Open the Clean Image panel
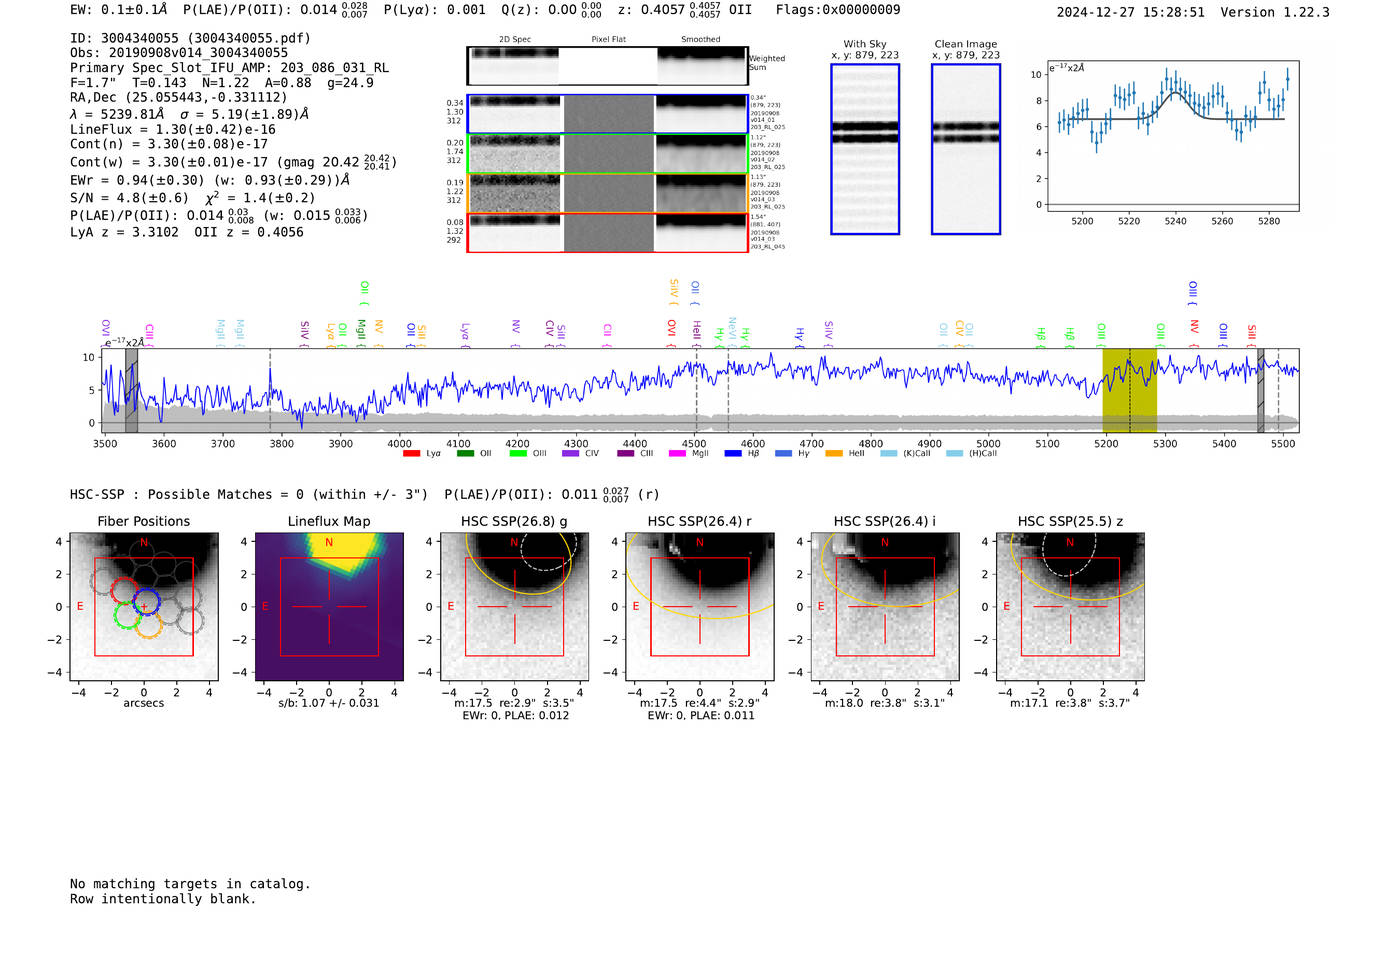Viewport: 1400px width, 953px height. click(966, 149)
